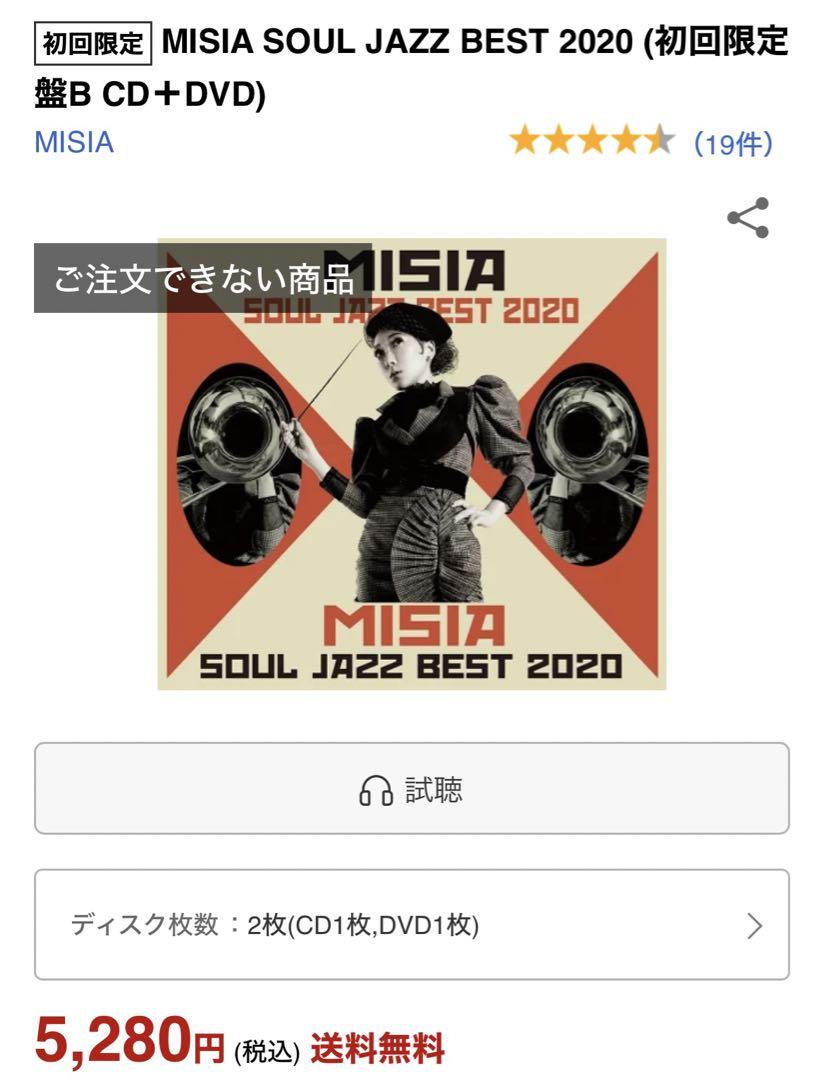The height and width of the screenshot is (1080, 825).
Task: Open the 19件 reviews link
Action: (733, 143)
